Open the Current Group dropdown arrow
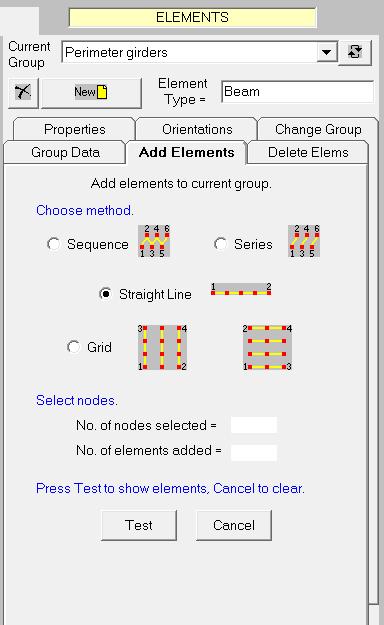Viewport: 384px width, 625px height. [x=327, y=52]
